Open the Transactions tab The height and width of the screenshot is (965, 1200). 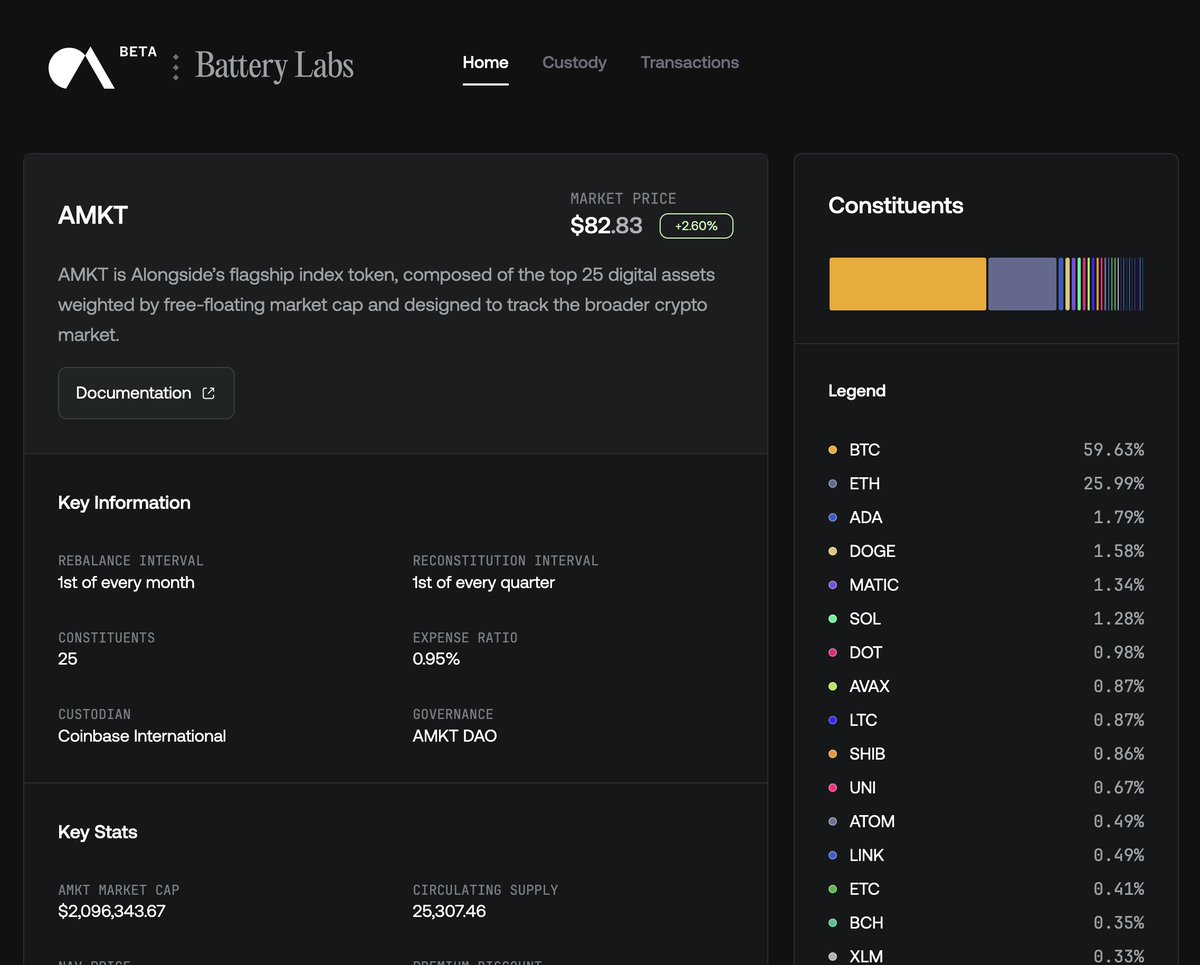point(689,62)
